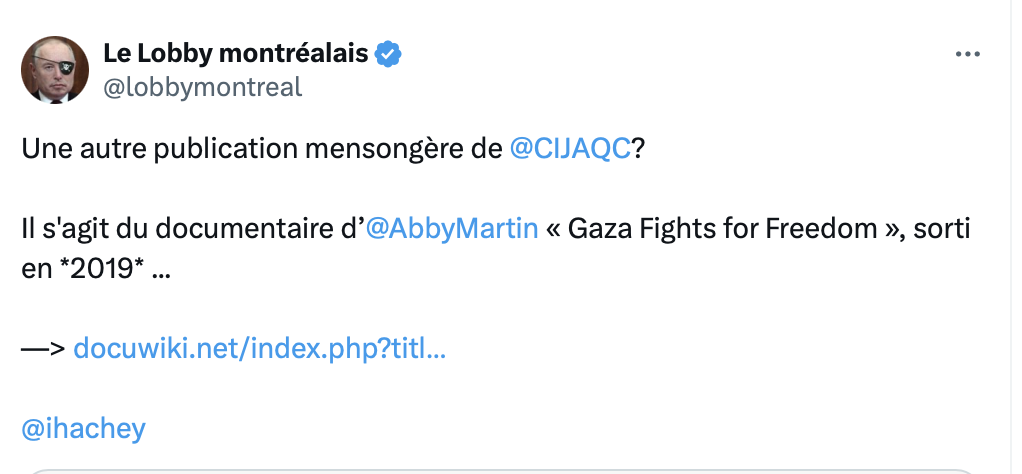The image size is (1022, 474).
Task: Open the three-dot more options menu
Action: (x=967, y=55)
